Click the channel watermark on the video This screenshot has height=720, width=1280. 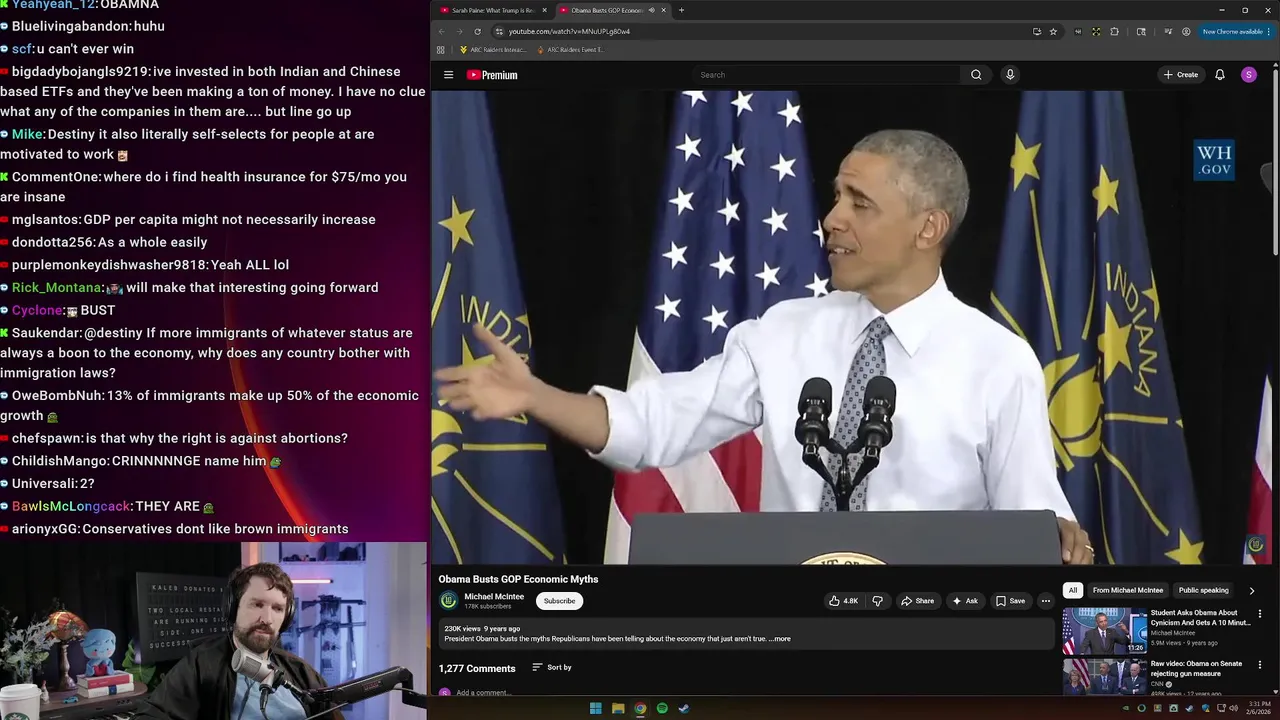1256,545
